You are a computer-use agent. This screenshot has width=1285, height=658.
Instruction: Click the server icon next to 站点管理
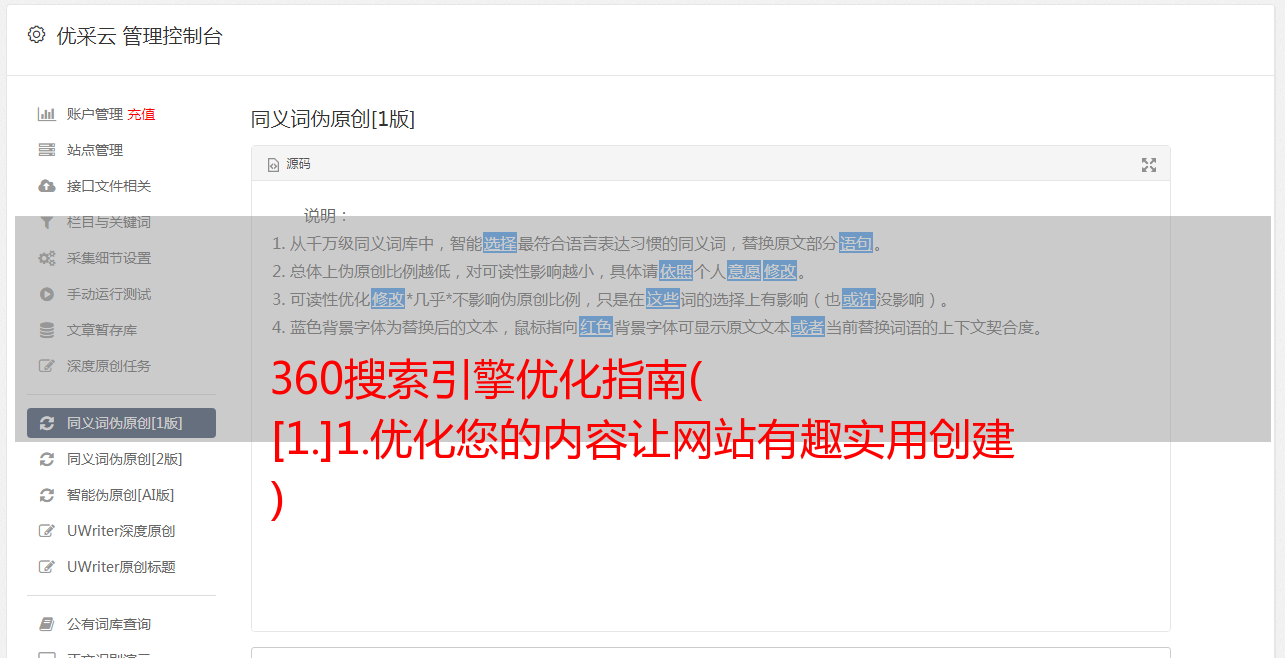tap(46, 150)
